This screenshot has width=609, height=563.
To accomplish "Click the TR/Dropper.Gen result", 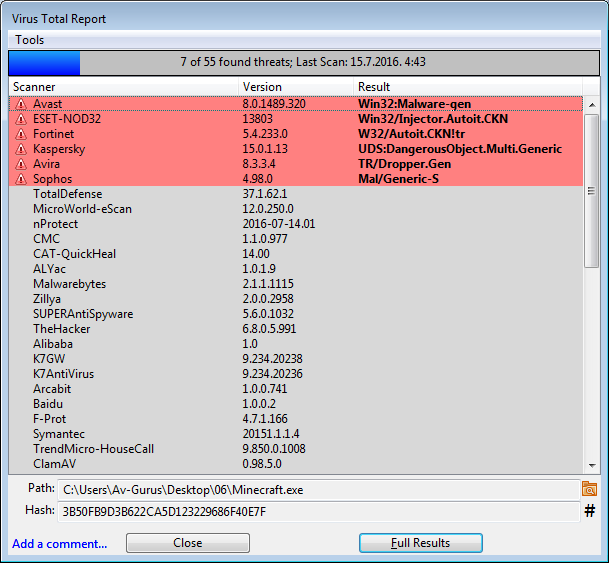I will [404, 164].
